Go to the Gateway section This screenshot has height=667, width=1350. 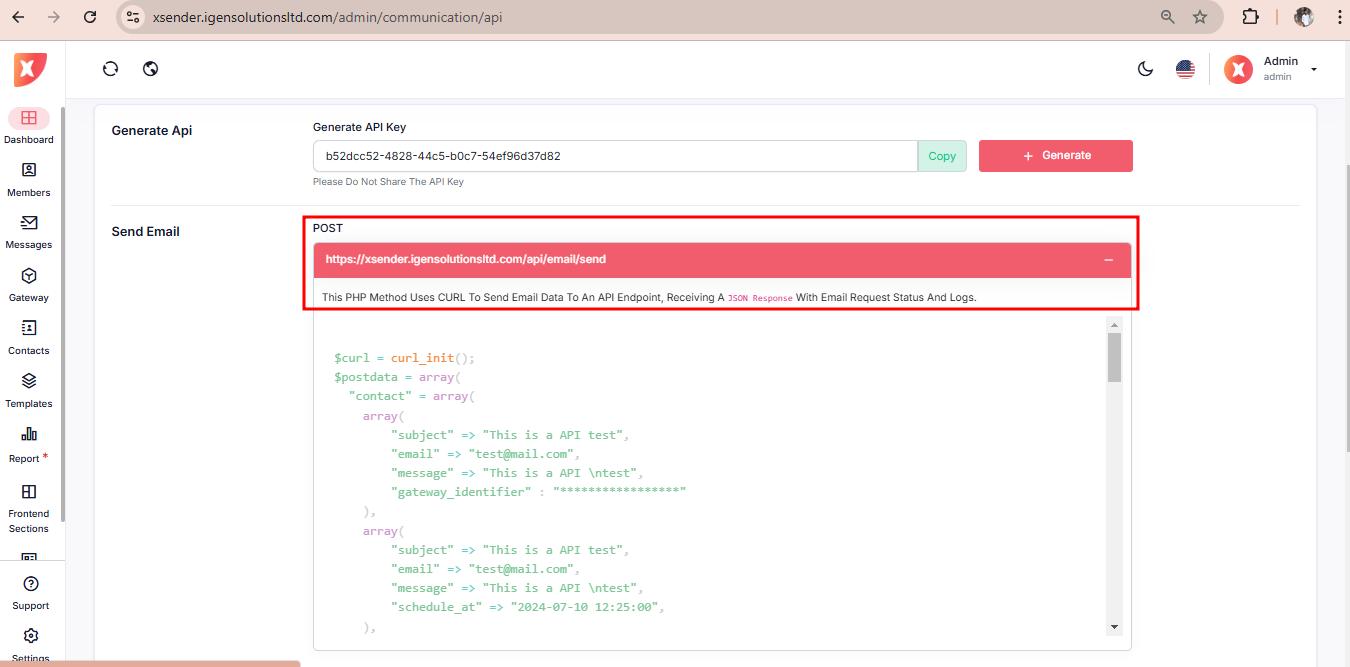coord(29,276)
